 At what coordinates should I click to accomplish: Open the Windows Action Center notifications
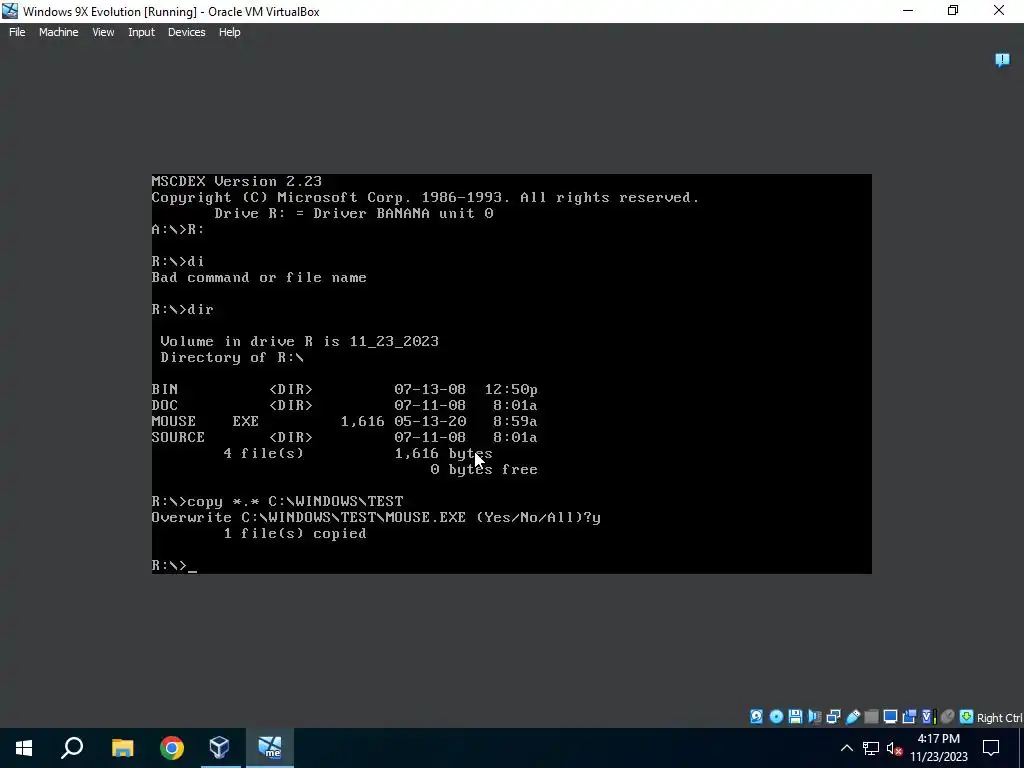(x=991, y=748)
